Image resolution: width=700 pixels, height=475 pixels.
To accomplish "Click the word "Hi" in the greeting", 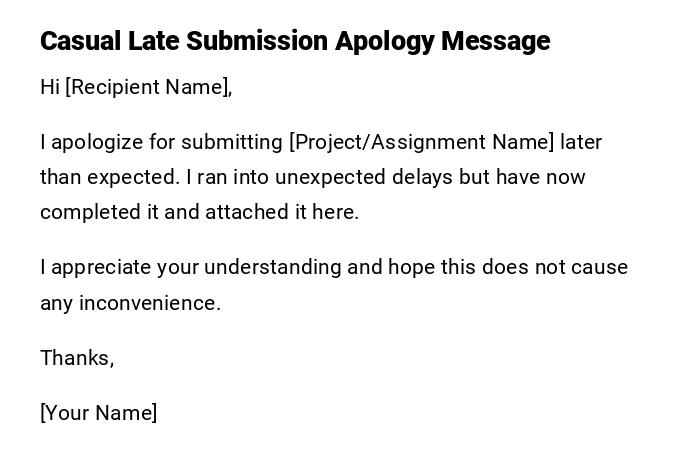I will (50, 87).
